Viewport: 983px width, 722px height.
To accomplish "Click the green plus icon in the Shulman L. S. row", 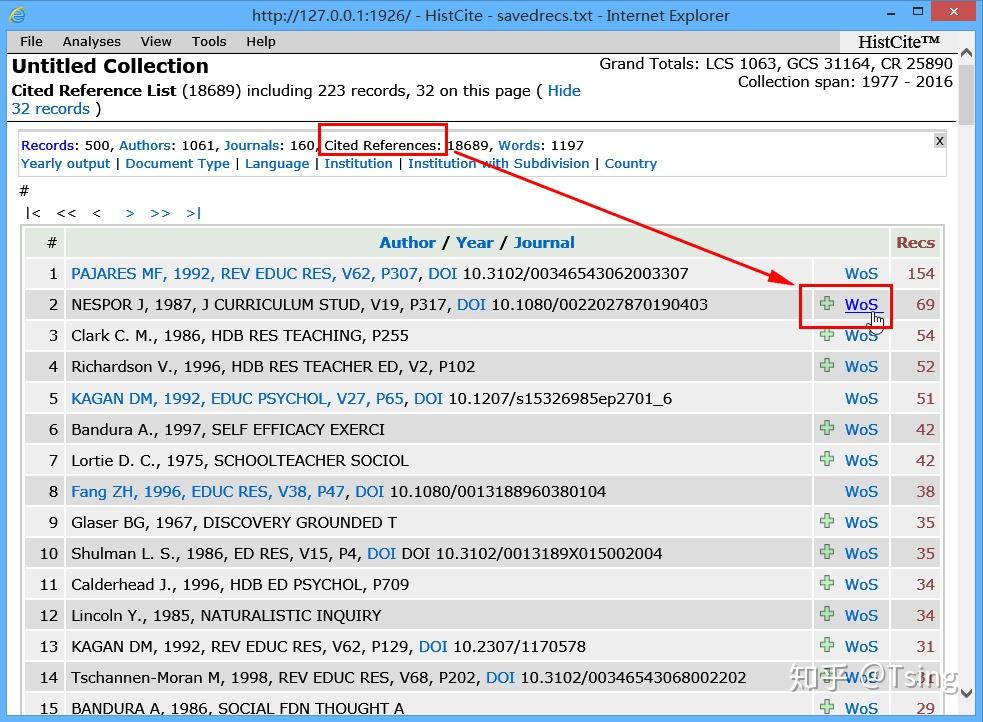I will pyautogui.click(x=827, y=552).
